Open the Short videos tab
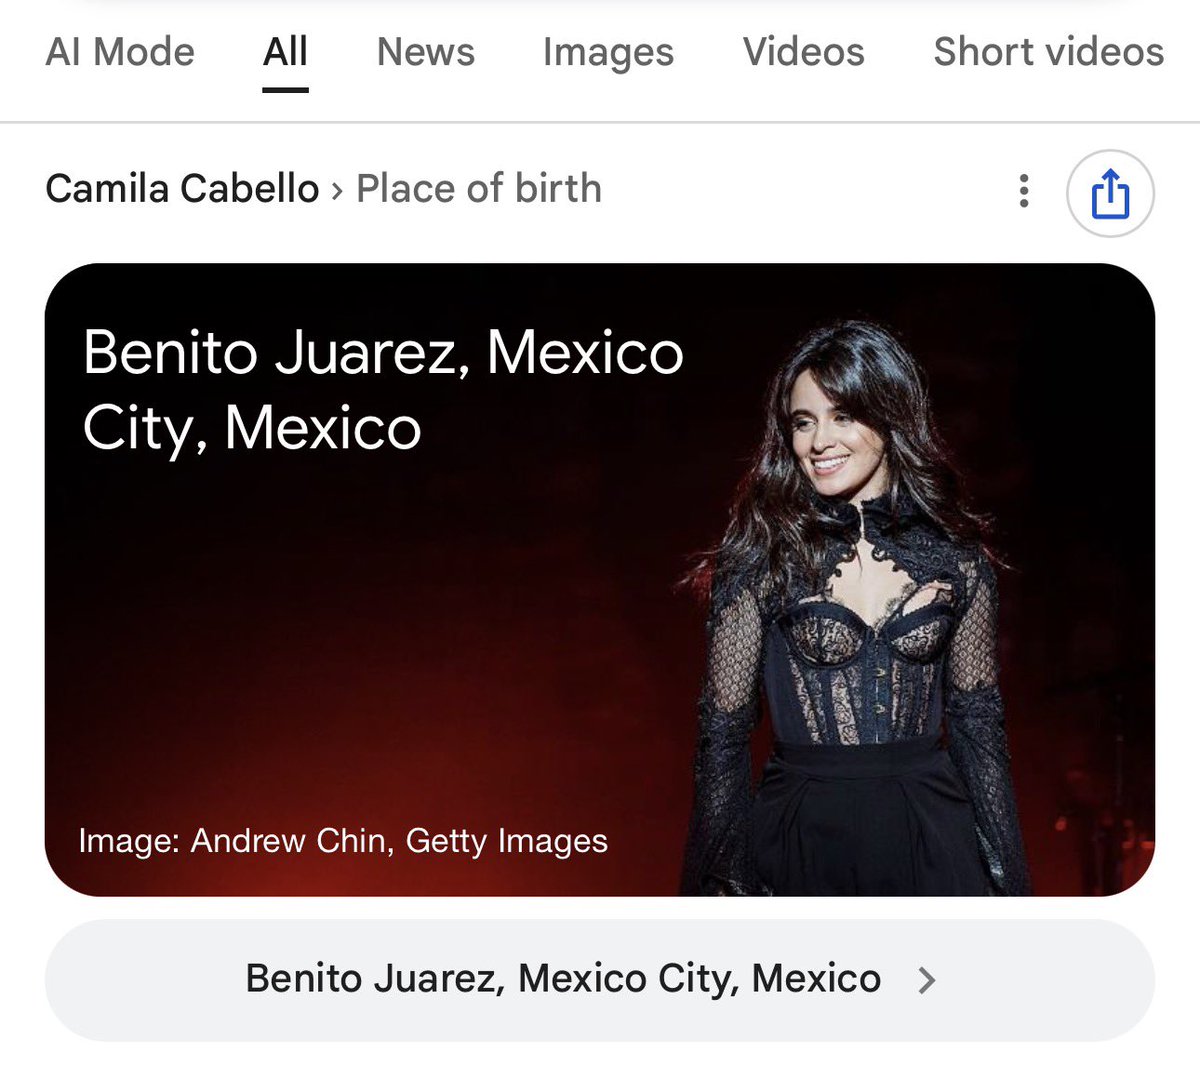 click(1049, 52)
